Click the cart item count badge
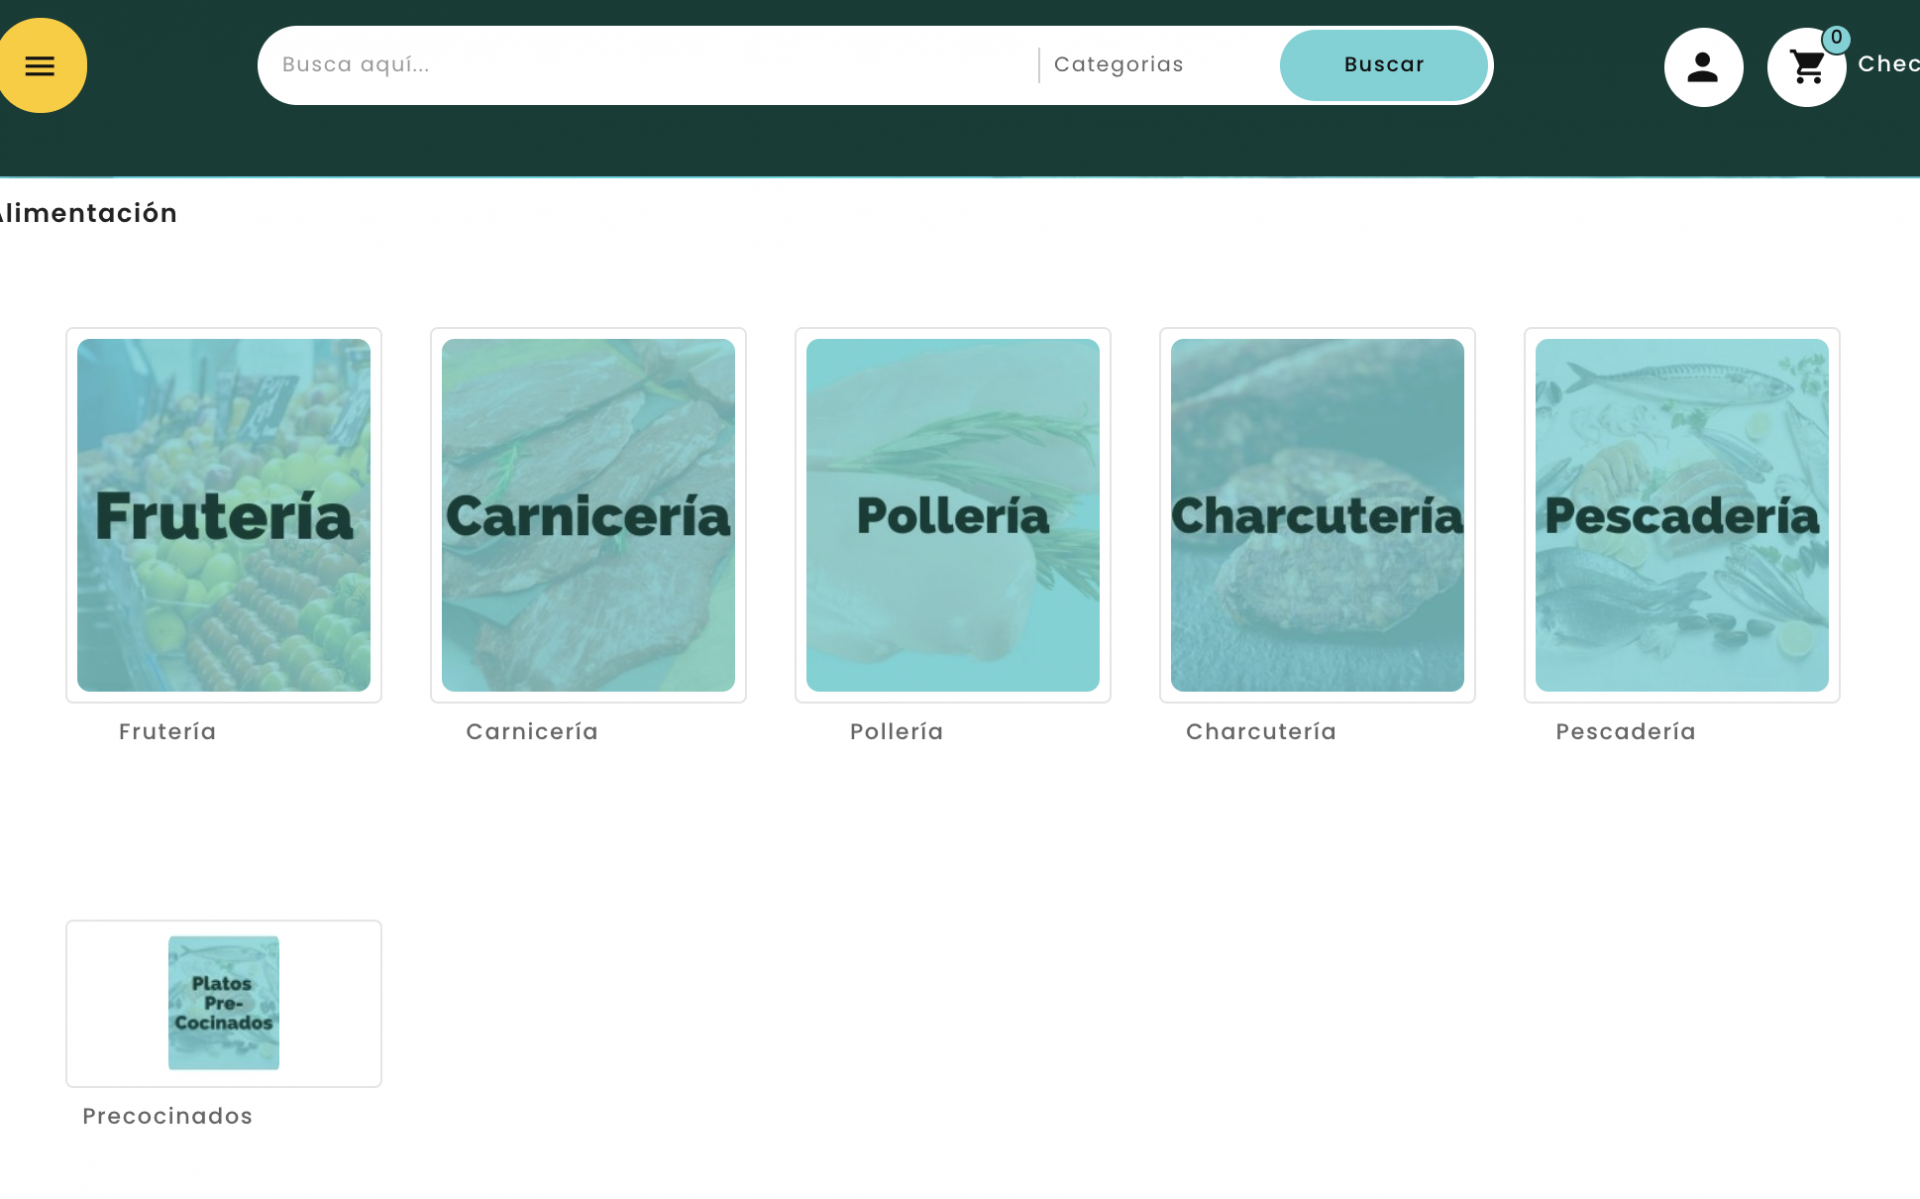The image size is (1920, 1199). [1836, 38]
